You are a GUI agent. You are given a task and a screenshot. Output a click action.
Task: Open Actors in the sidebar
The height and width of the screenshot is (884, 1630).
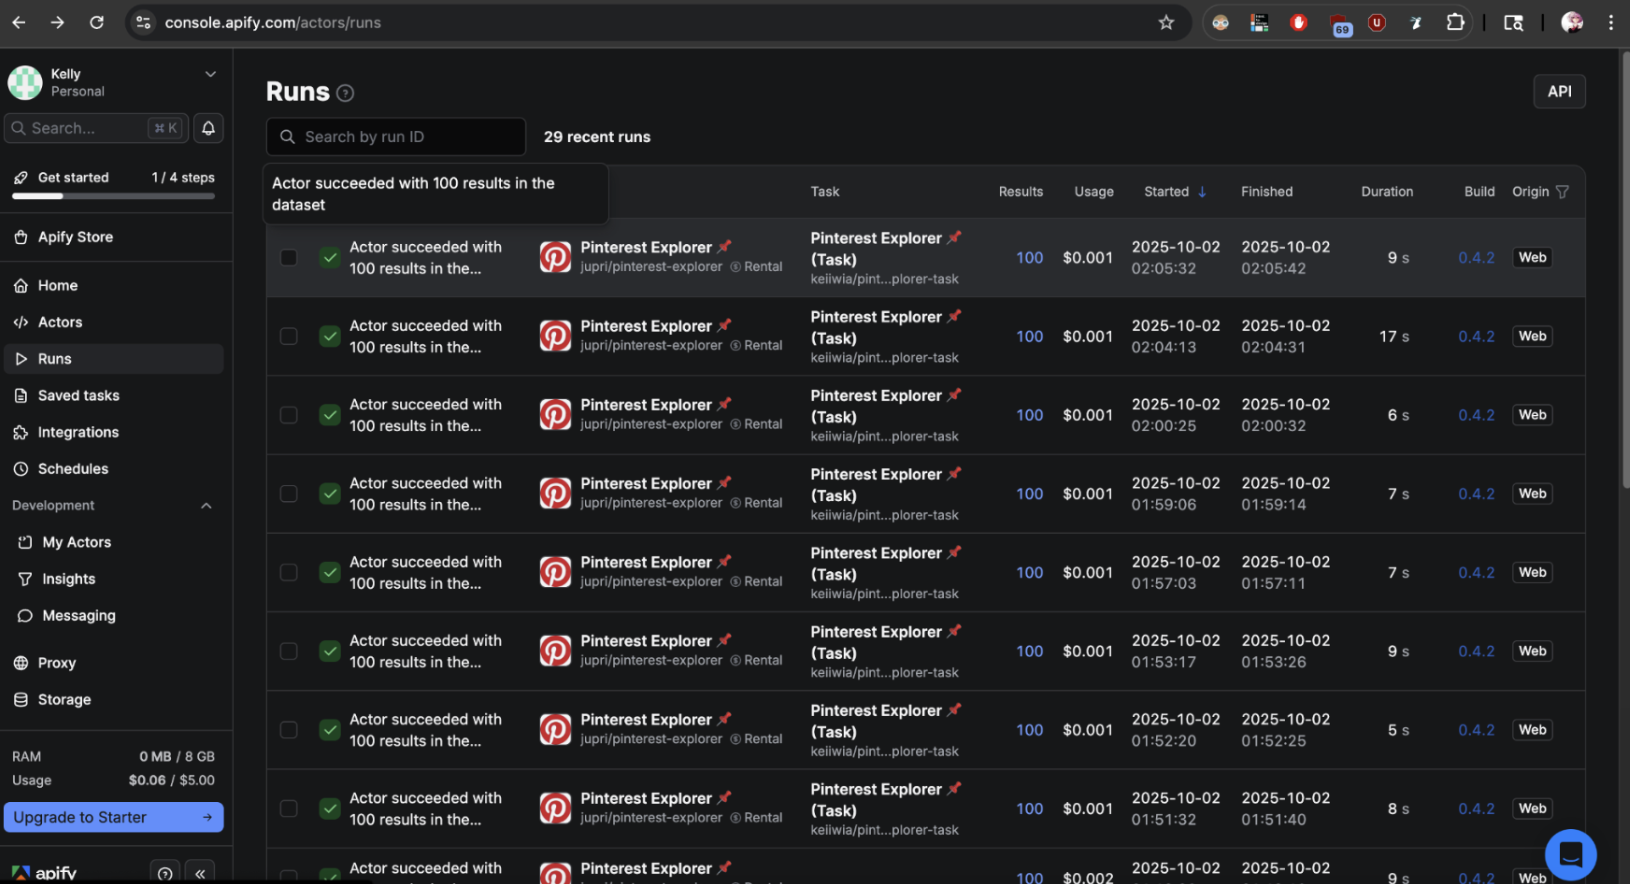click(x=116, y=322)
